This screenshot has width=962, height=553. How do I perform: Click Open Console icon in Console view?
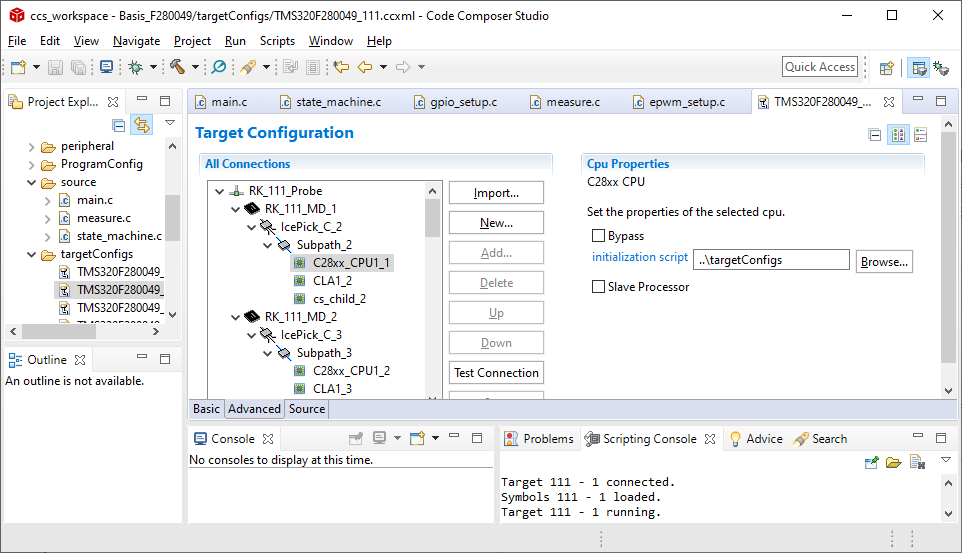417,438
